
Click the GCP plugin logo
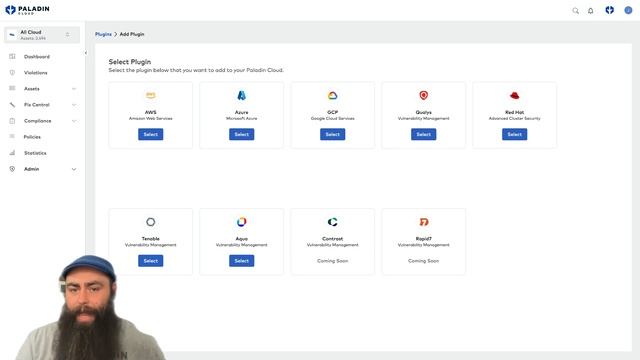(333, 96)
